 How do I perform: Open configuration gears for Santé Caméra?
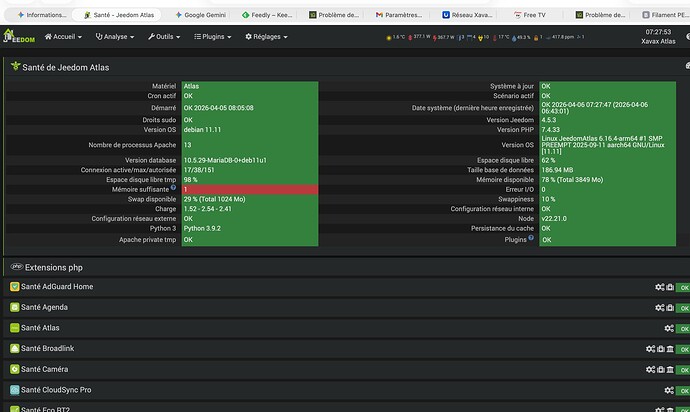(650, 369)
